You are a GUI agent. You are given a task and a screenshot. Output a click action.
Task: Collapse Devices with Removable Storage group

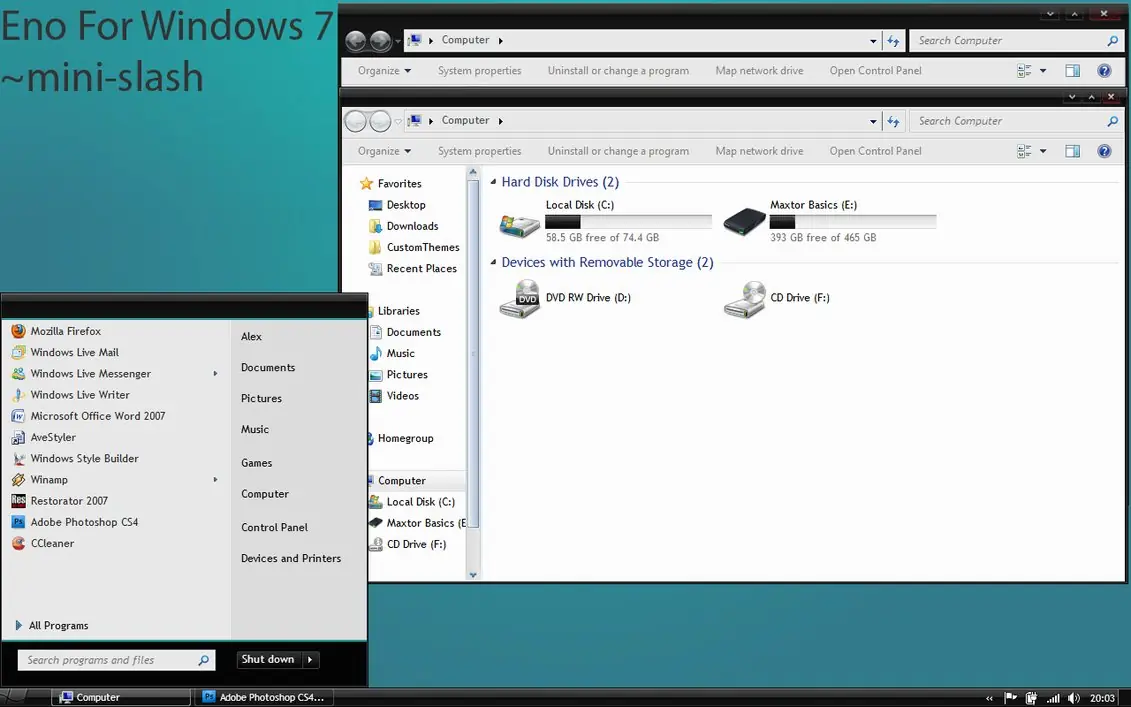point(493,262)
